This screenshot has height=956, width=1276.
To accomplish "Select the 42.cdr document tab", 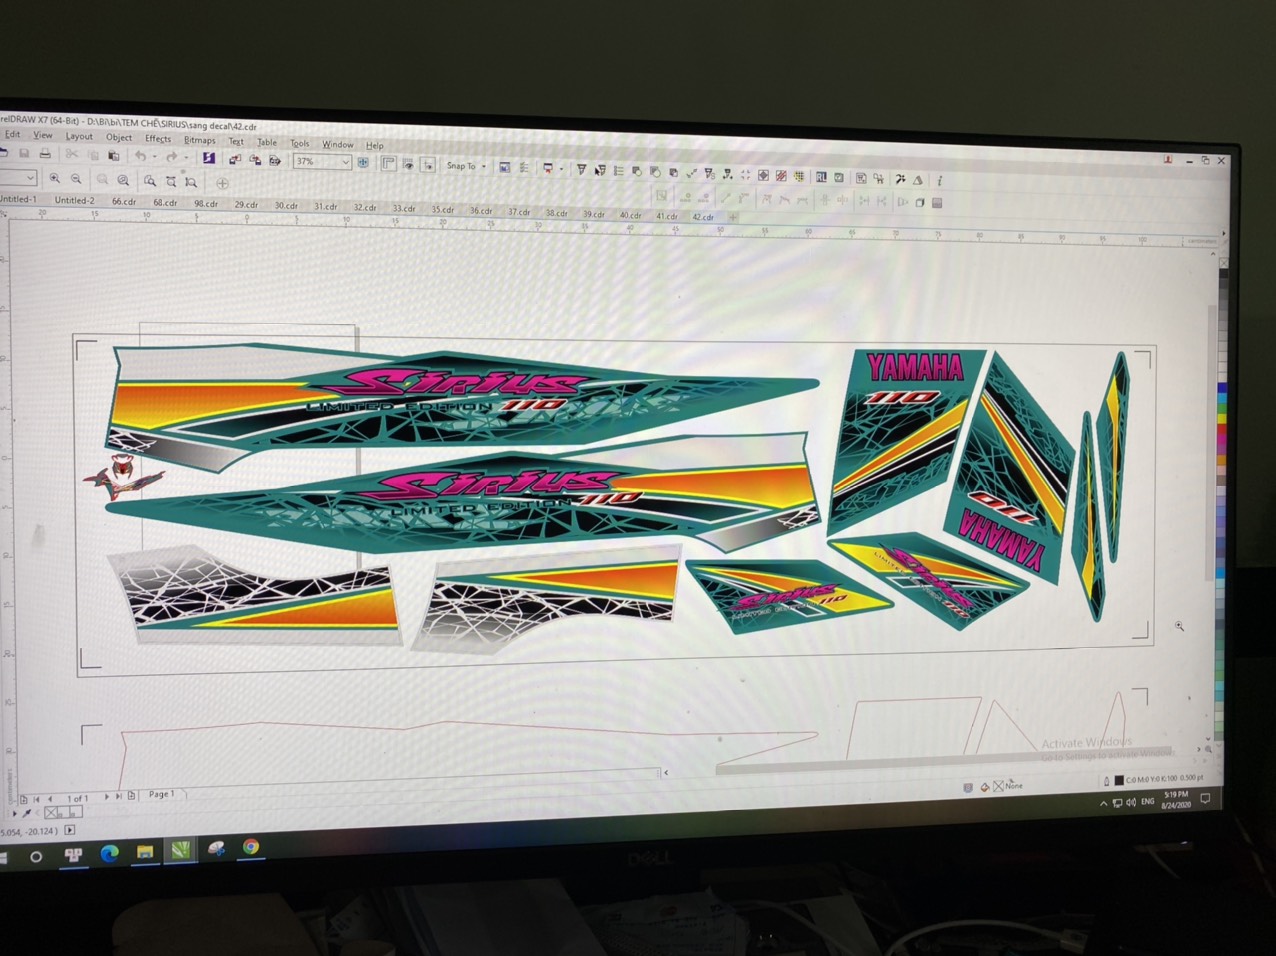I will [703, 217].
